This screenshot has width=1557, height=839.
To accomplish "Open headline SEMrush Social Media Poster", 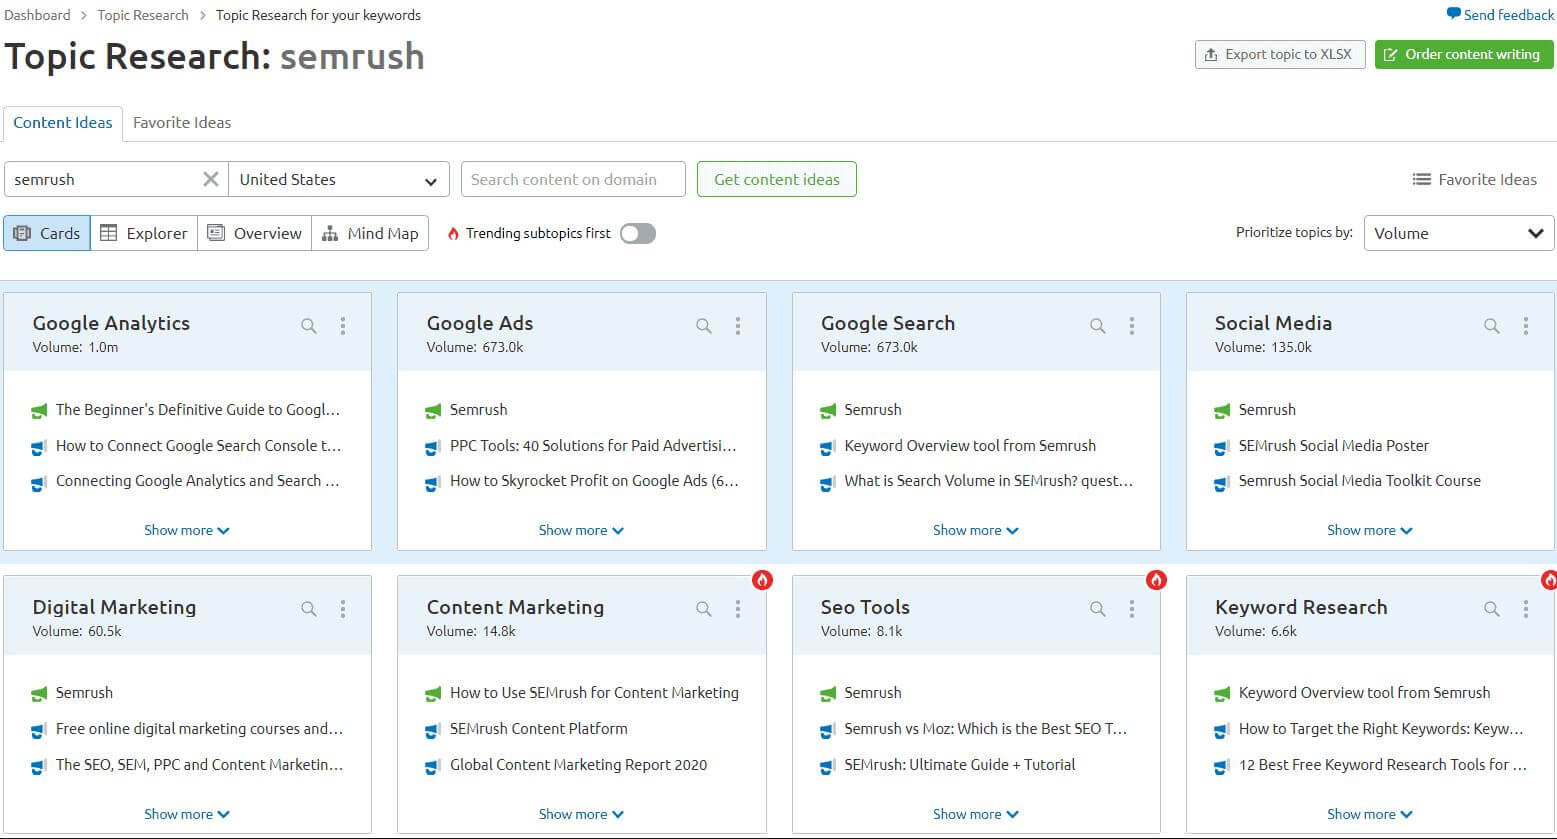I will (x=1334, y=445).
